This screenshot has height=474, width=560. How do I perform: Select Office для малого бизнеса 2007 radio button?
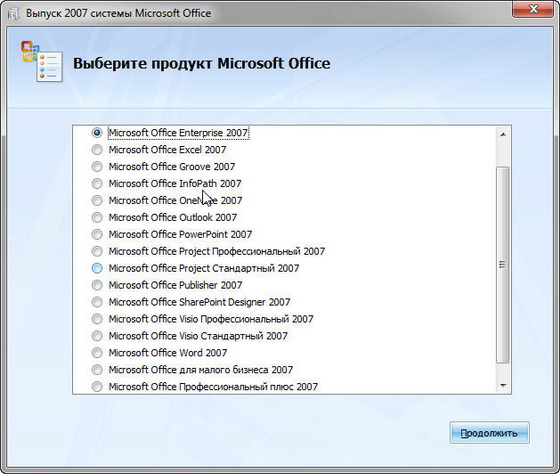[x=97, y=370]
